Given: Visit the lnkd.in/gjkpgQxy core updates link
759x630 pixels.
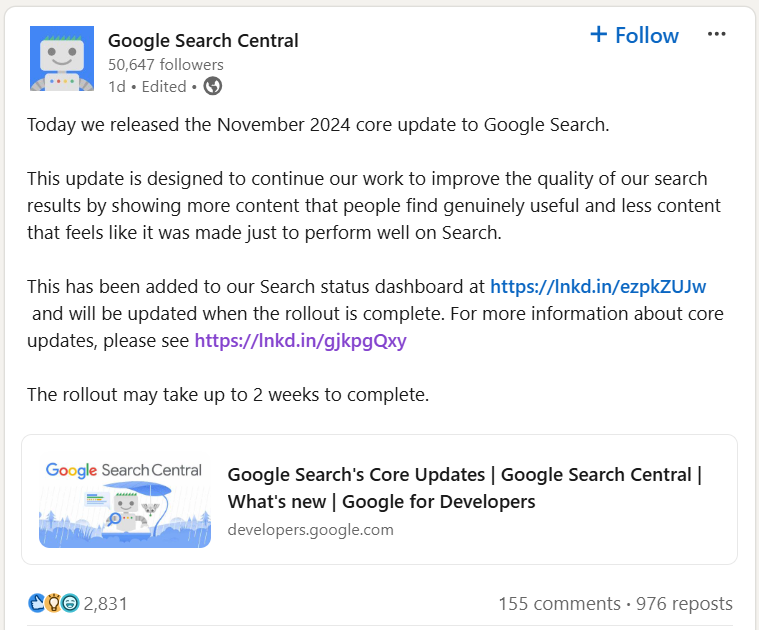Looking at the screenshot, I should pos(300,340).
